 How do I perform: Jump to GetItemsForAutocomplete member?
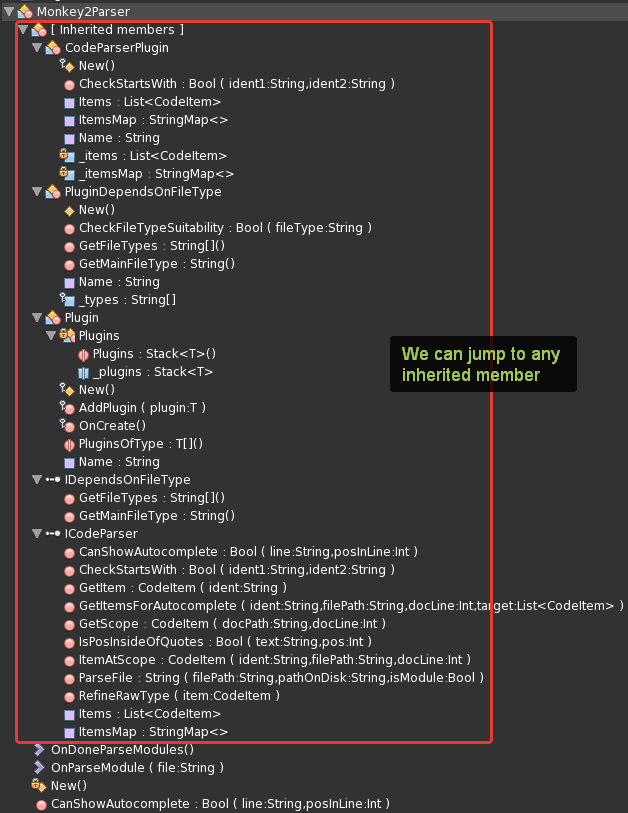pyautogui.click(x=350, y=606)
